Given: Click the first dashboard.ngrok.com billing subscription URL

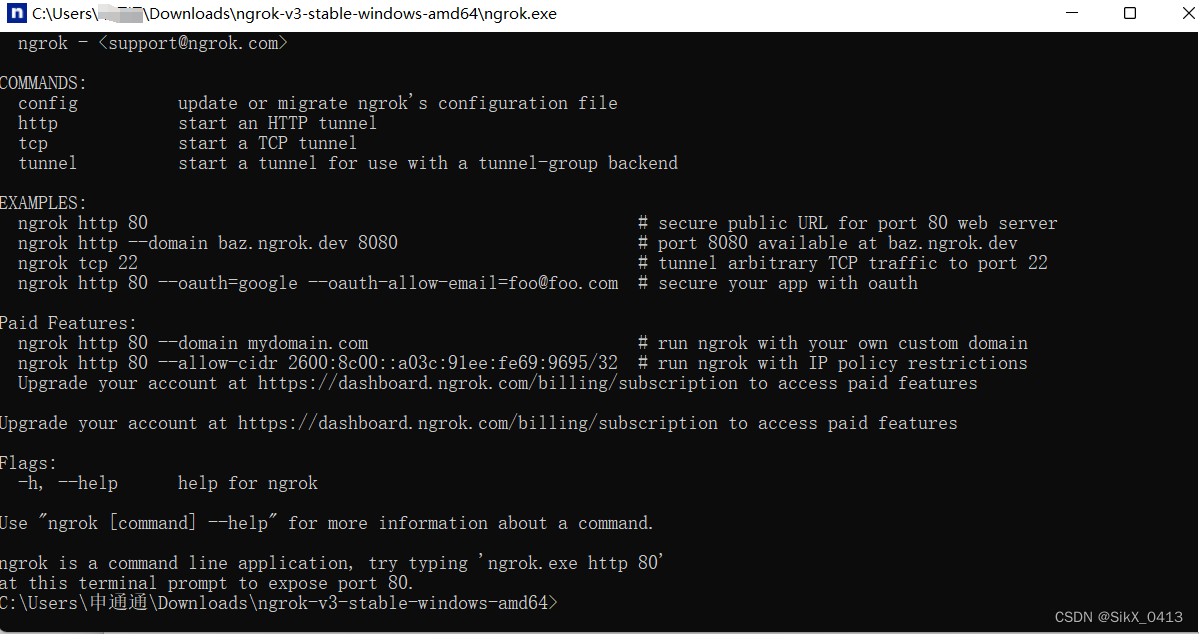Looking at the screenshot, I should pyautogui.click(x=498, y=383).
